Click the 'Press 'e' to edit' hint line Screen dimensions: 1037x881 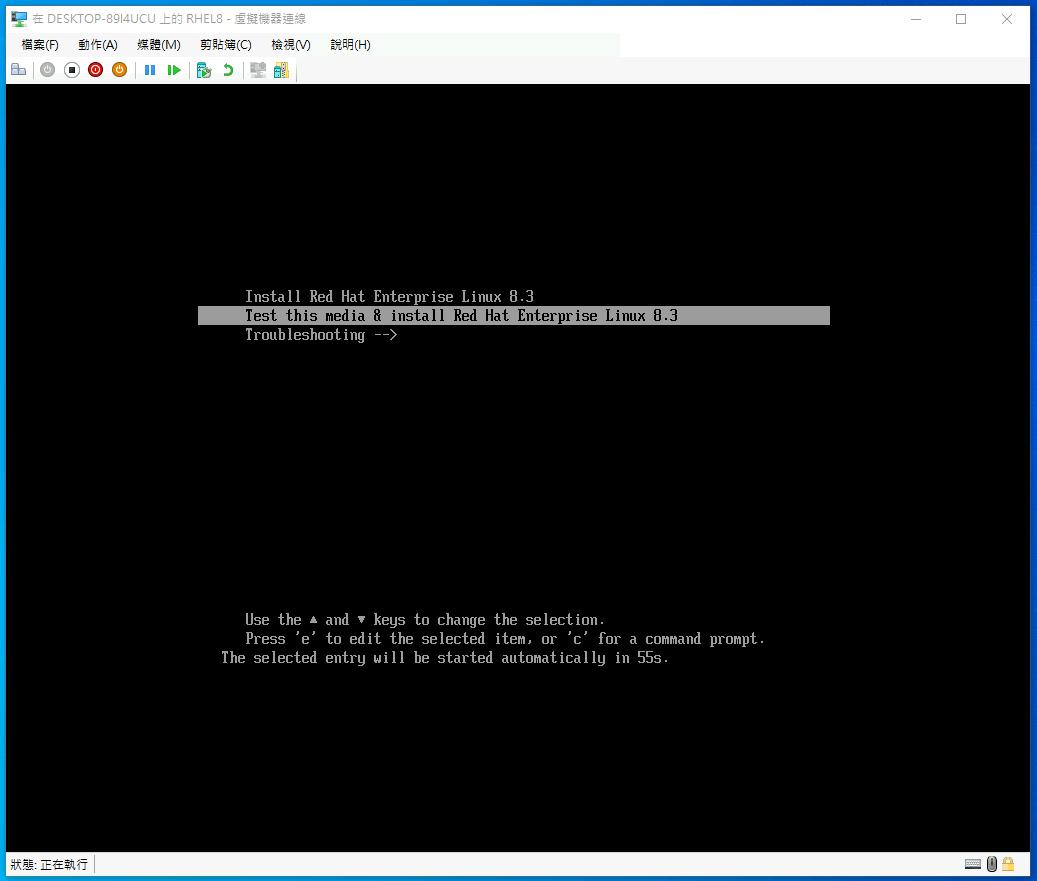pyautogui.click(x=505, y=639)
